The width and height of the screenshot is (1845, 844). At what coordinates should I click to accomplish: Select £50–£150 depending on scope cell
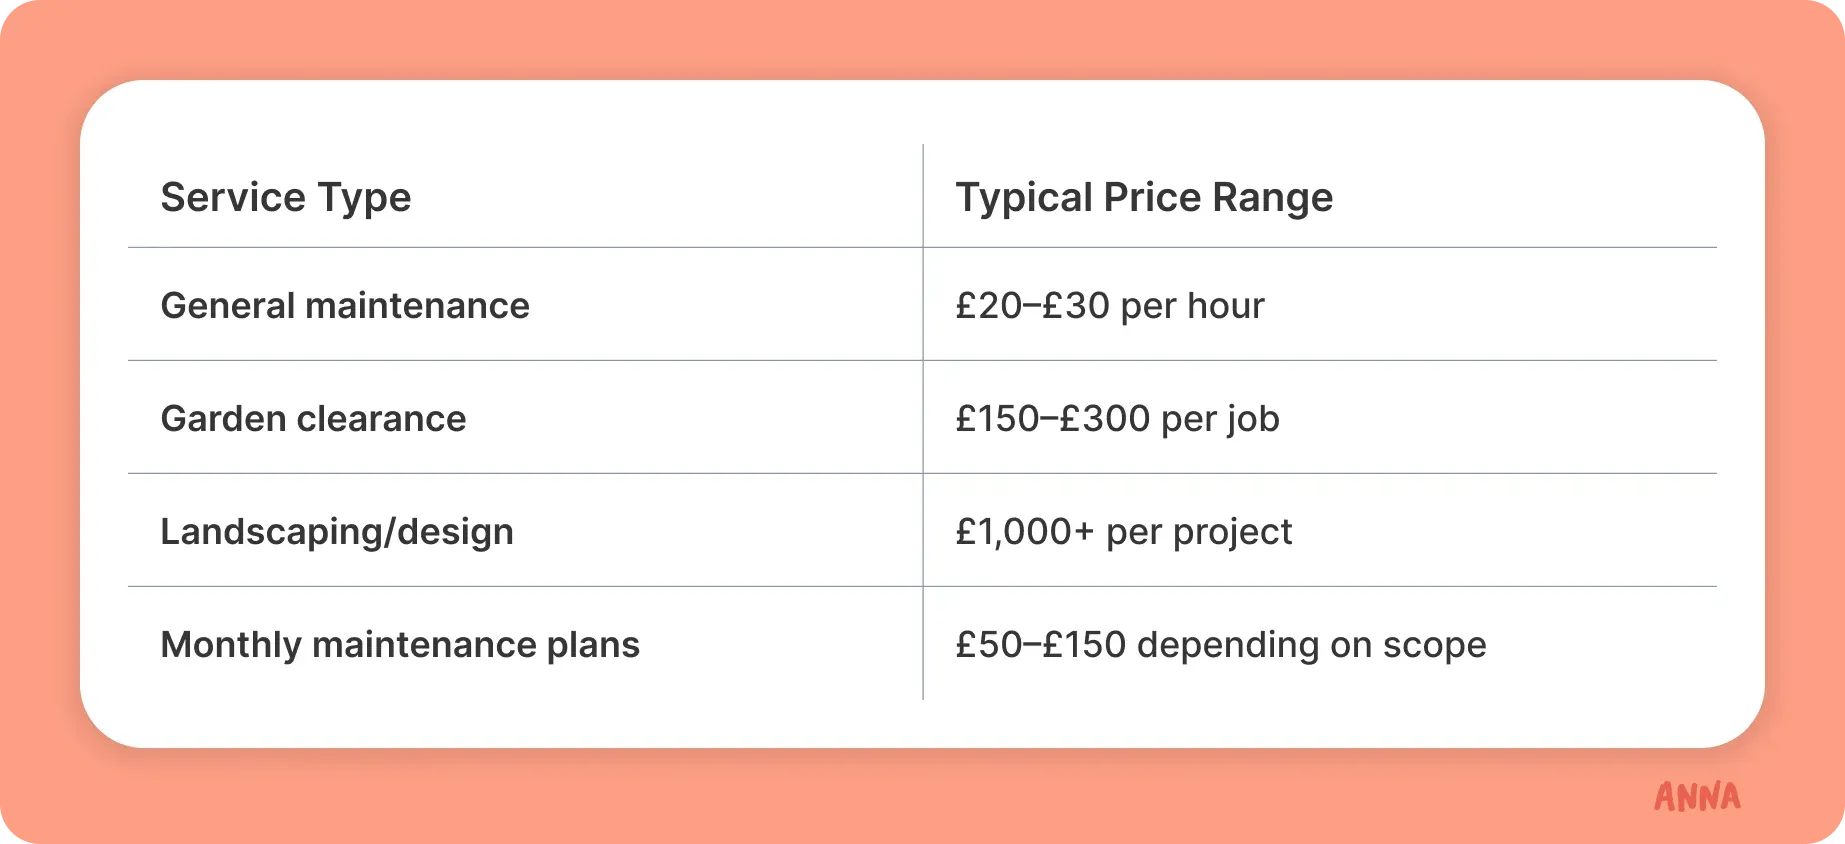pyautogui.click(x=1221, y=645)
